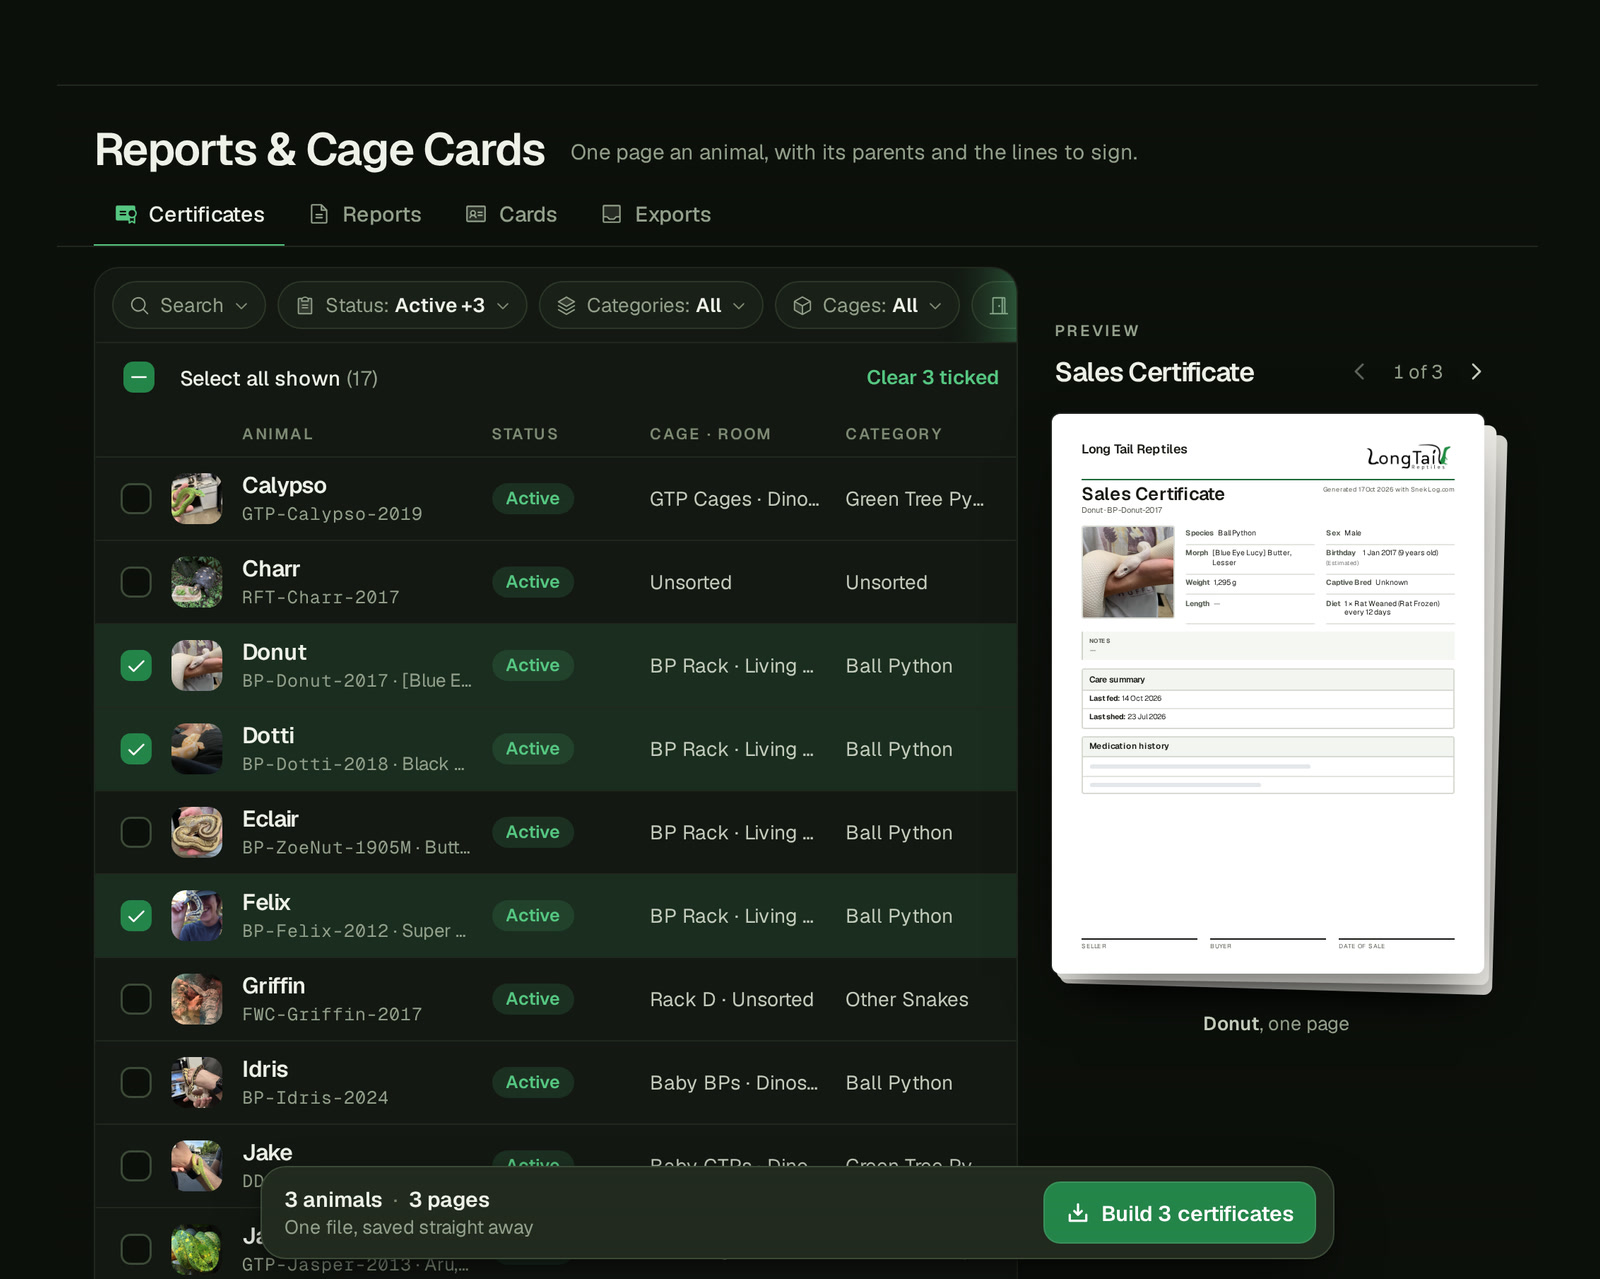This screenshot has height=1279, width=1600.
Task: Click the CAGE · ROOM column header
Action: click(x=710, y=434)
